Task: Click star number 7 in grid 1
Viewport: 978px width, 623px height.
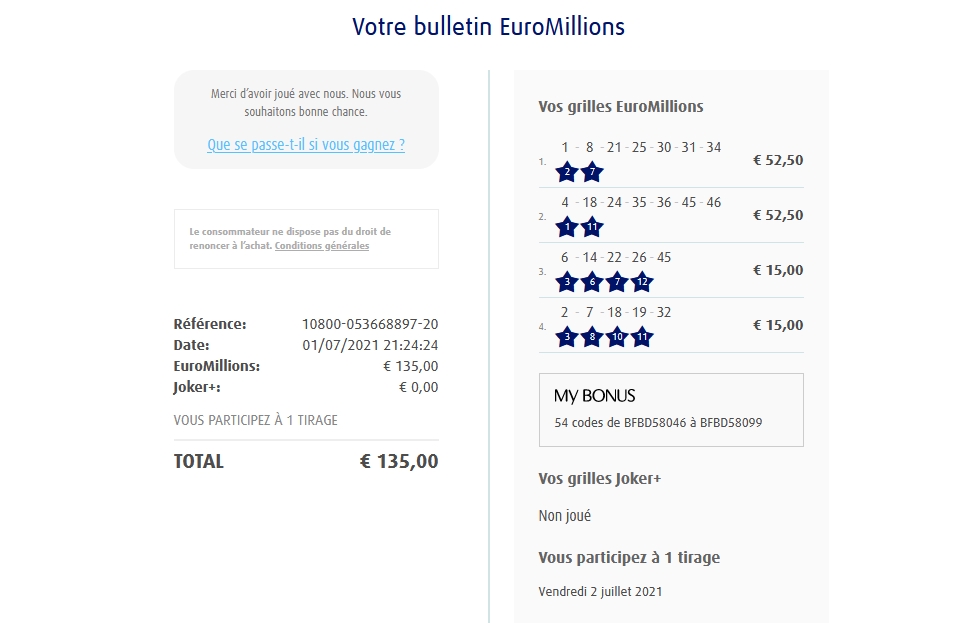Action: click(592, 172)
